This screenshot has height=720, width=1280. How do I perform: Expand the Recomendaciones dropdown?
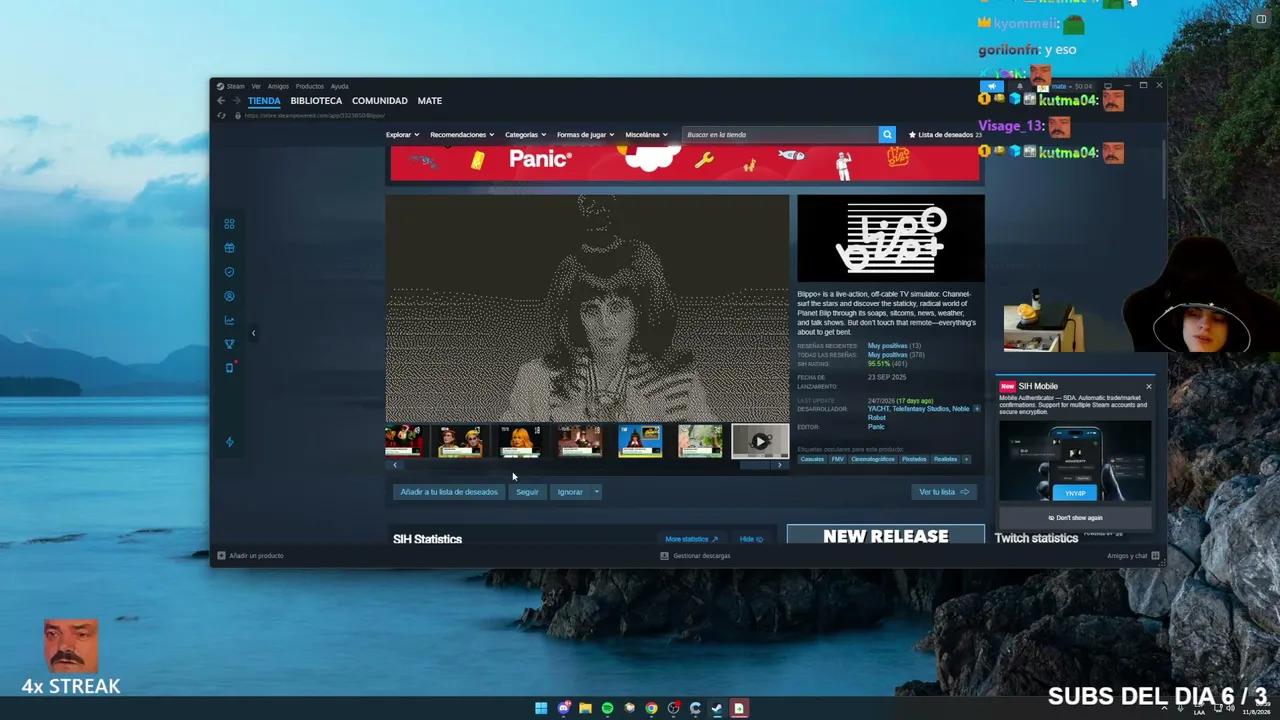tap(462, 134)
